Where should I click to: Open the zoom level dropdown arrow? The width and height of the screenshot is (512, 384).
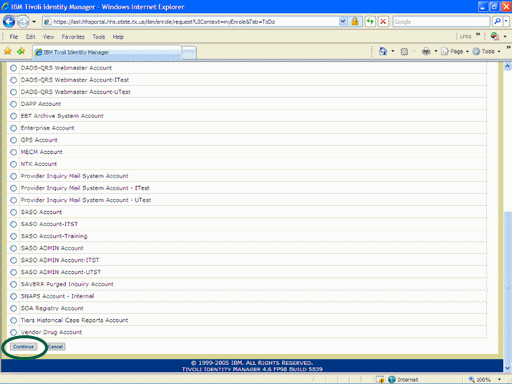click(x=500, y=379)
